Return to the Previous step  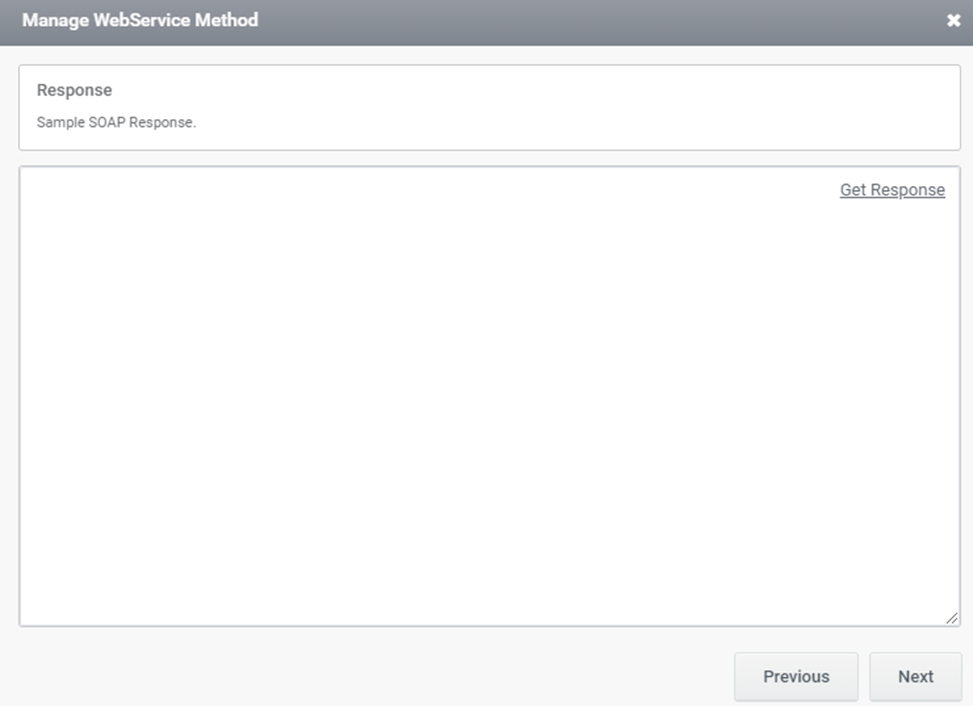click(x=796, y=676)
